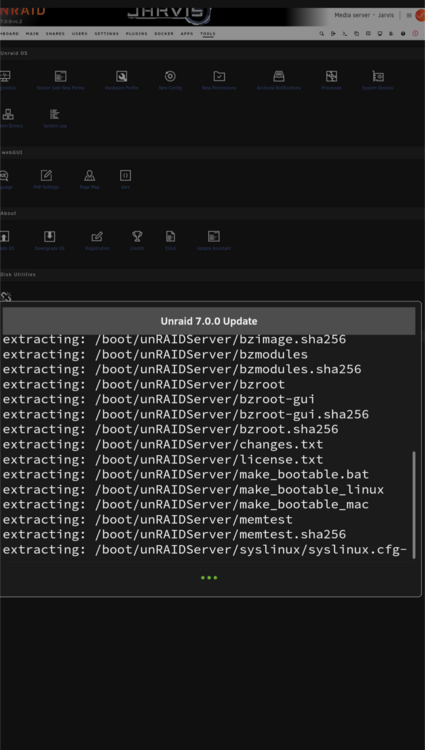Open the Credits page
425x750 pixels.
point(137,241)
